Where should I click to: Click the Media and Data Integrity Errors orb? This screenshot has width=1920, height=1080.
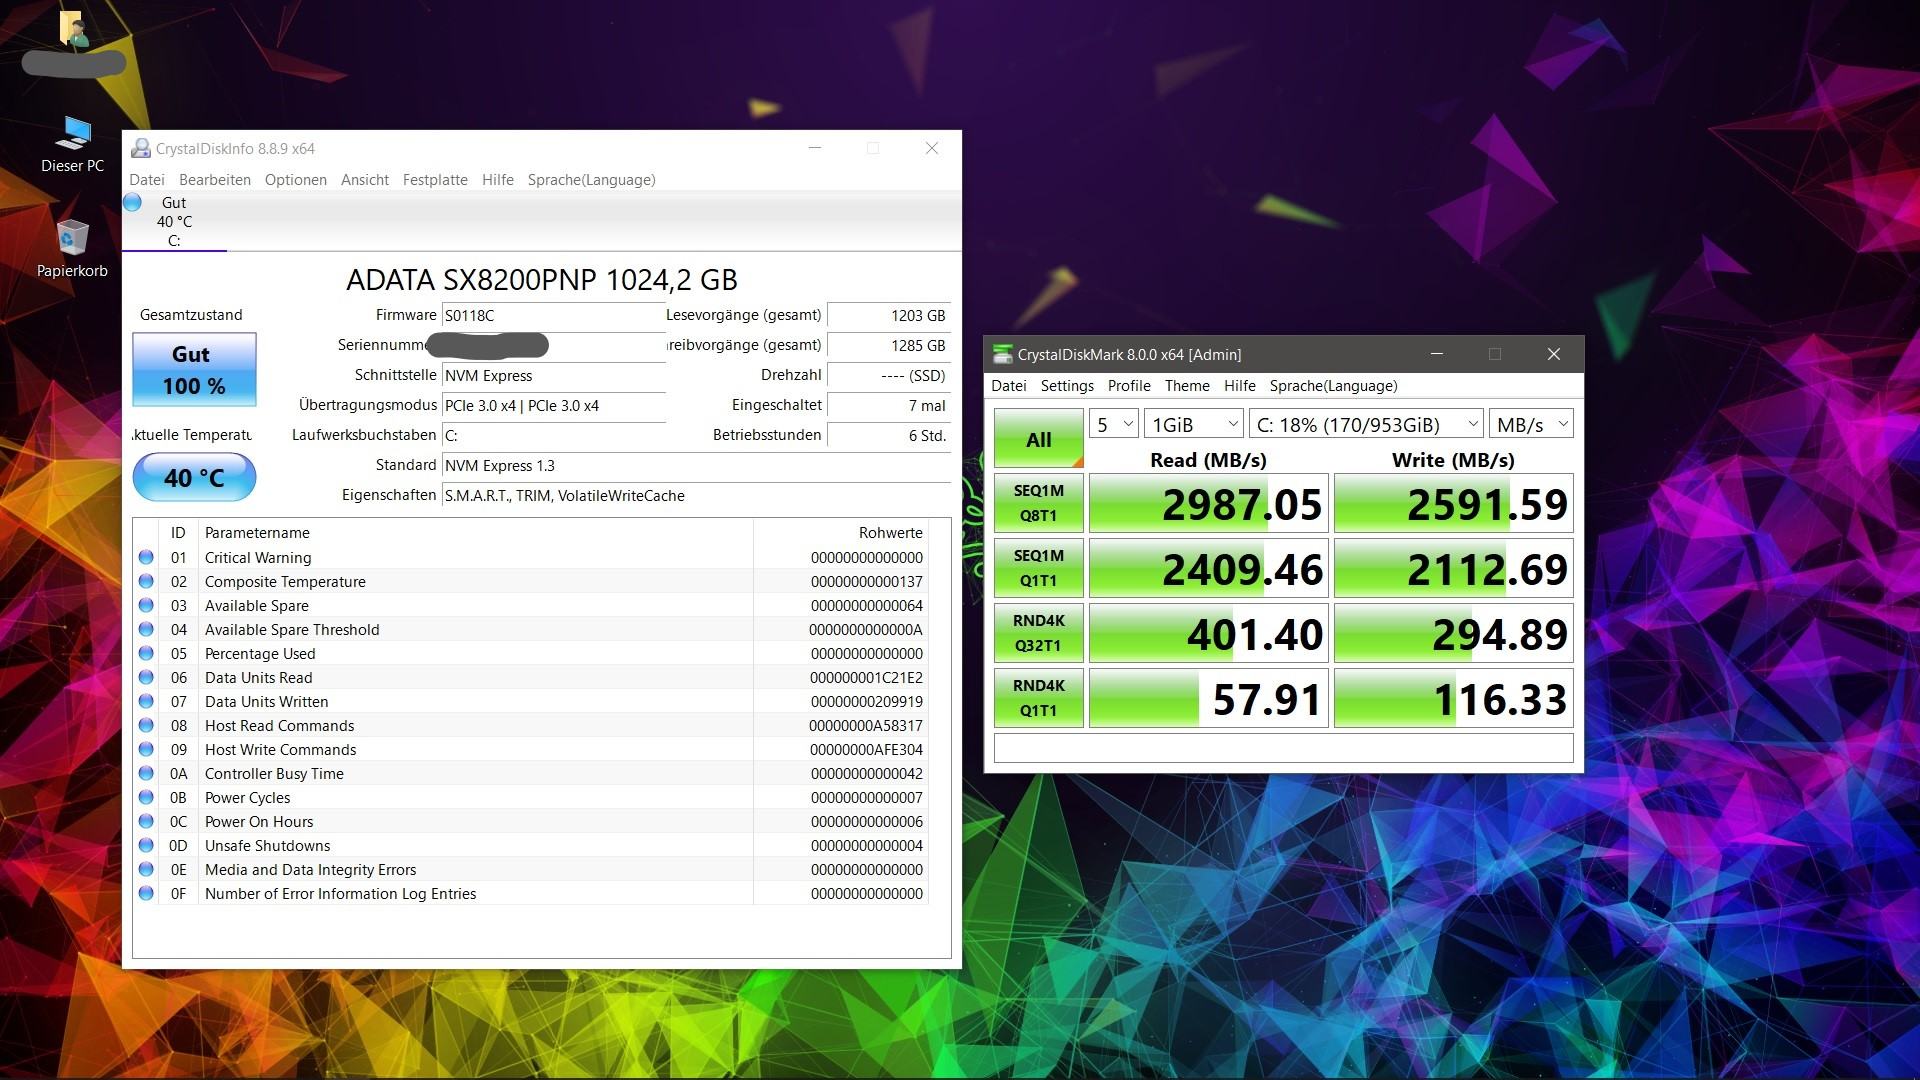coord(146,869)
